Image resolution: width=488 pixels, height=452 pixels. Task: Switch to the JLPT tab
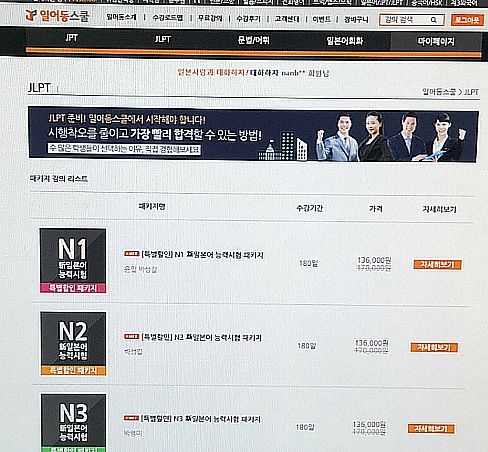[x=163, y=39]
